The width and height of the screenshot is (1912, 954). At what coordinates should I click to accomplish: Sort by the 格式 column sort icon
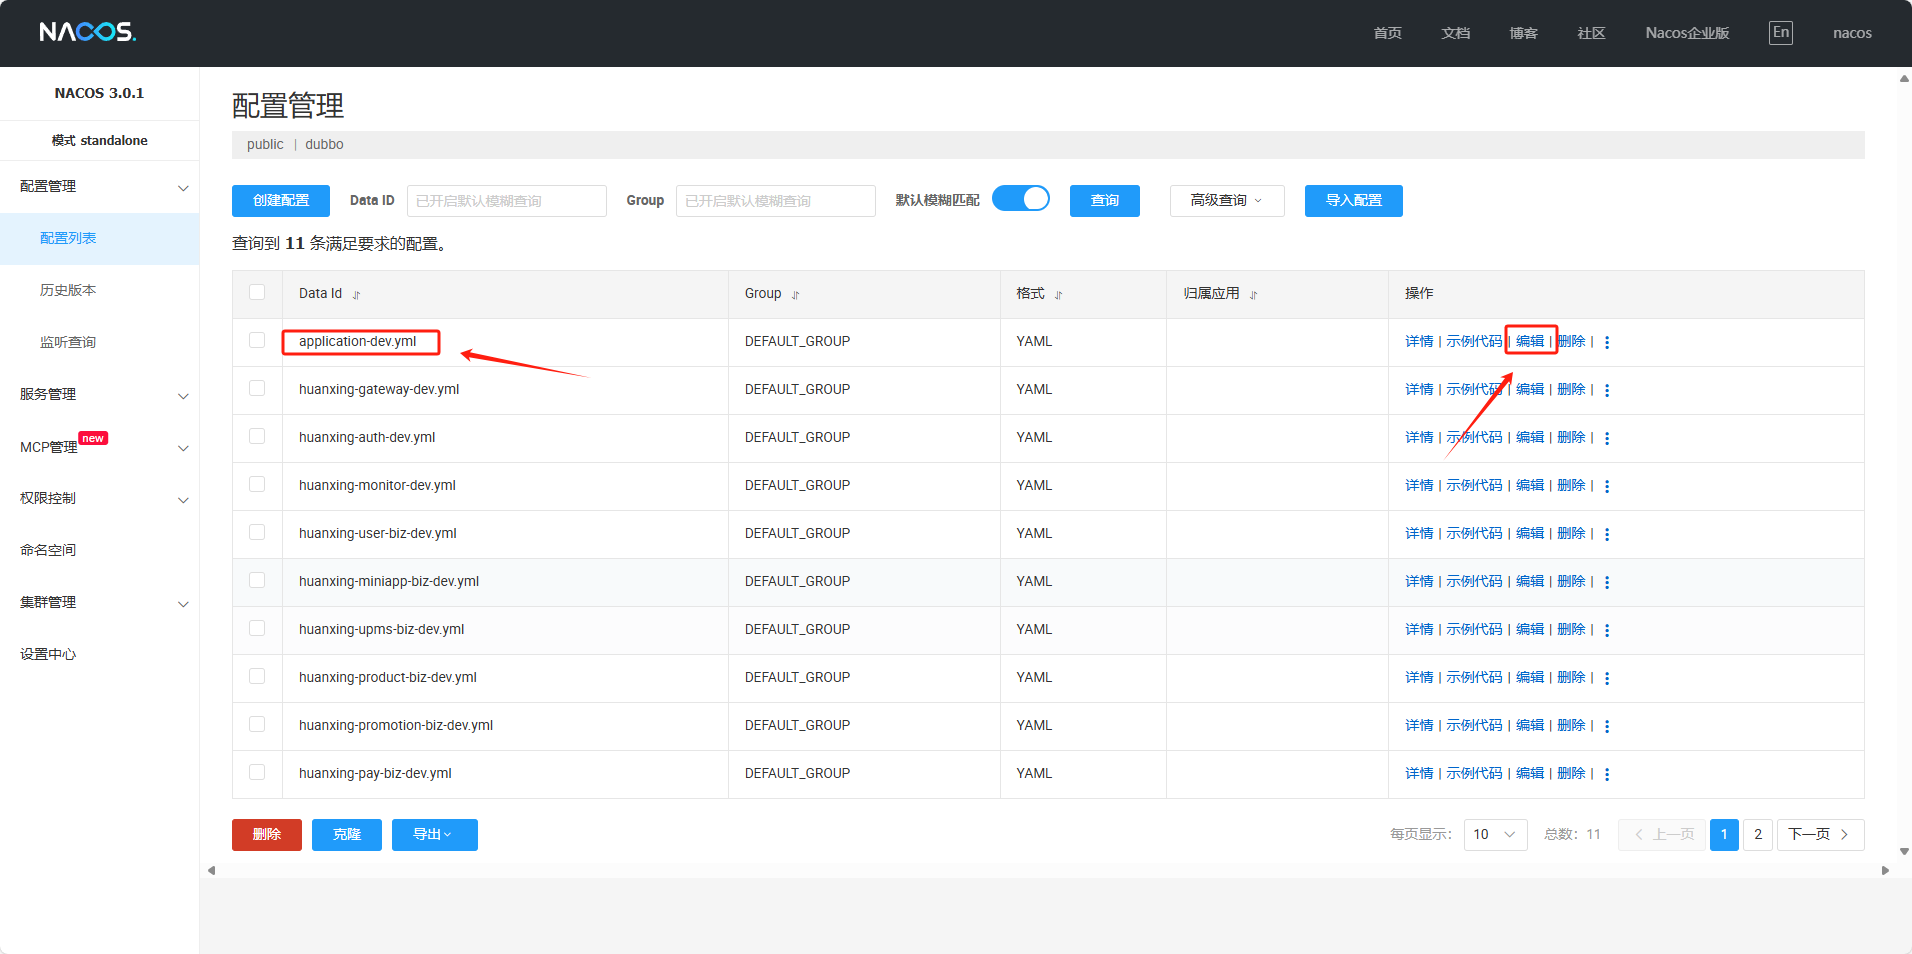pos(1058,295)
